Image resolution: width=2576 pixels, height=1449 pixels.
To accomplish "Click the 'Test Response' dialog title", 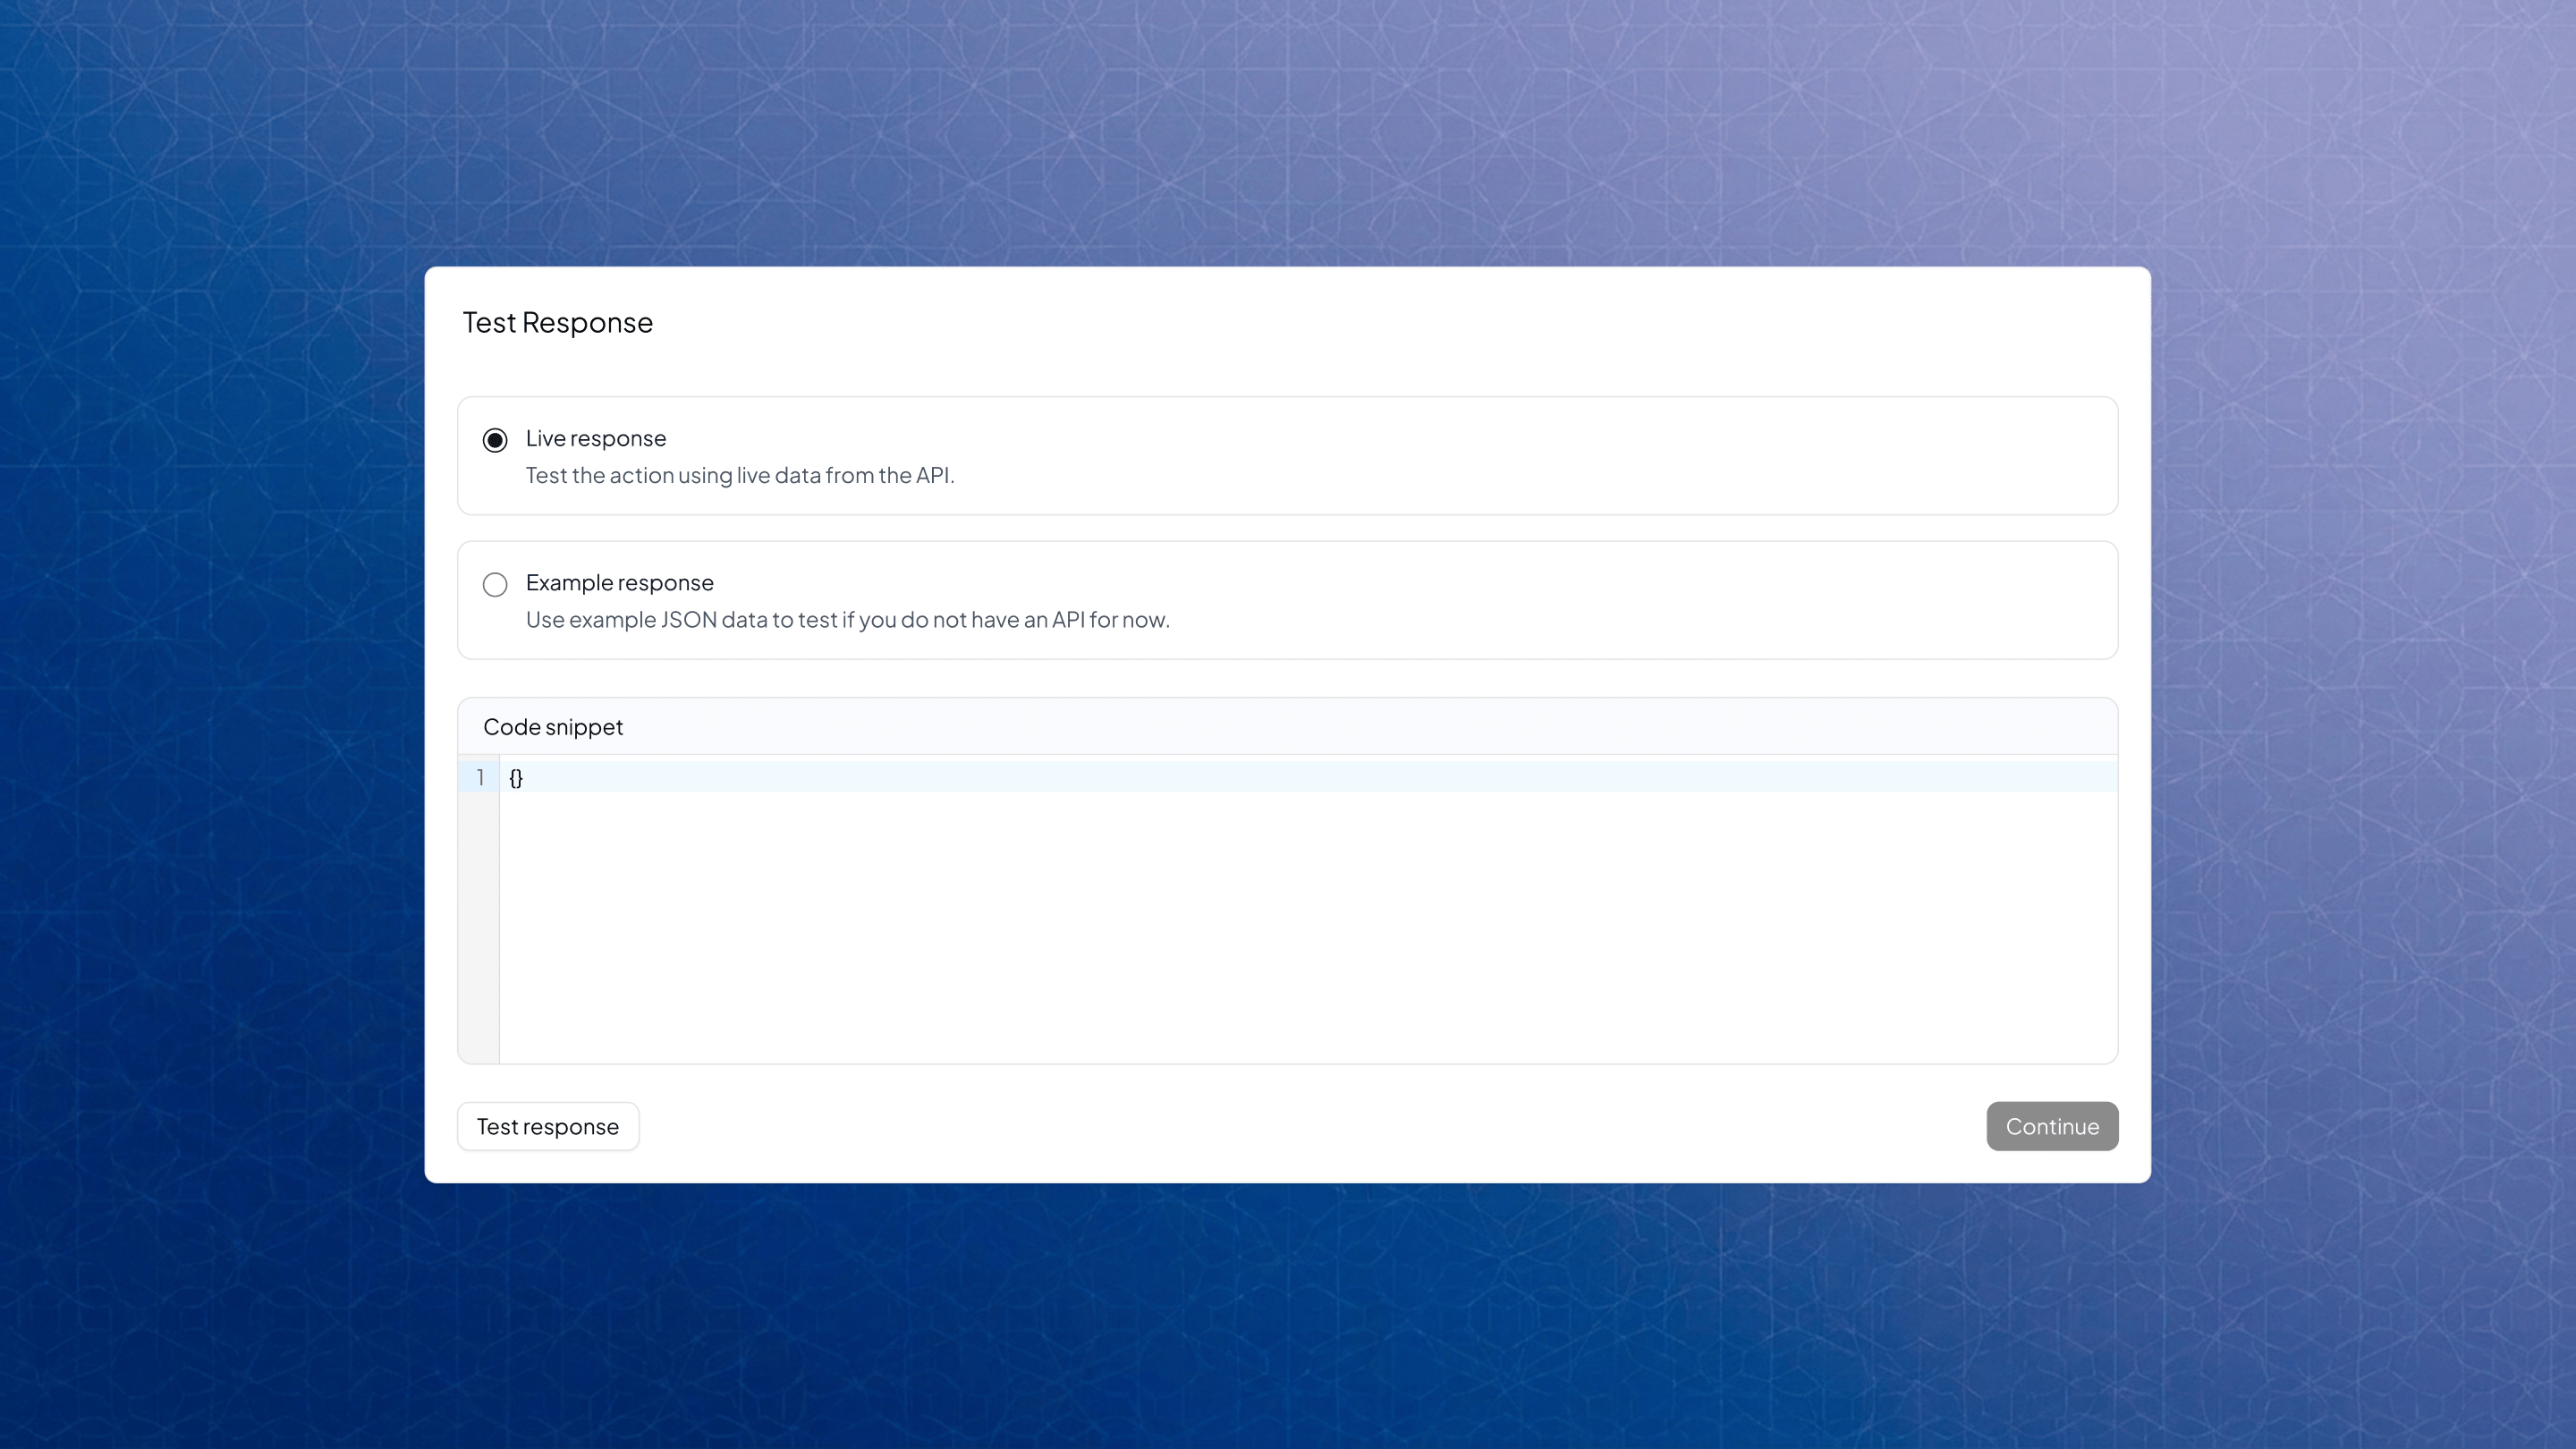I will 558,323.
